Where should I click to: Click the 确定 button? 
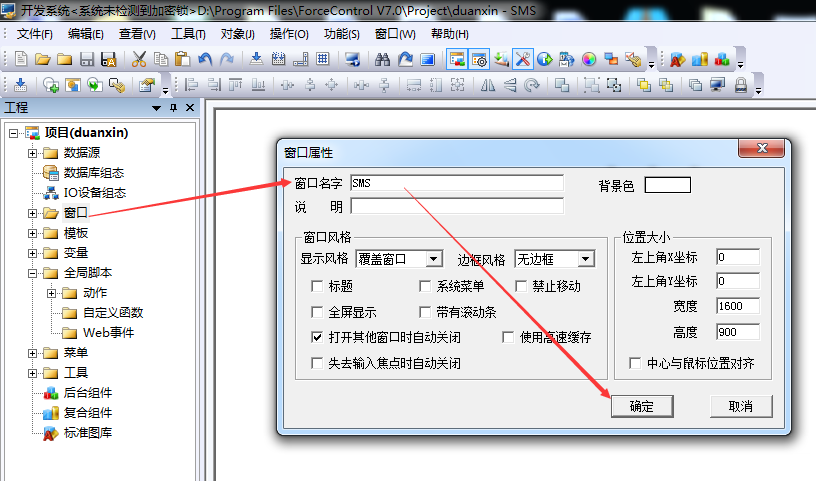point(642,406)
